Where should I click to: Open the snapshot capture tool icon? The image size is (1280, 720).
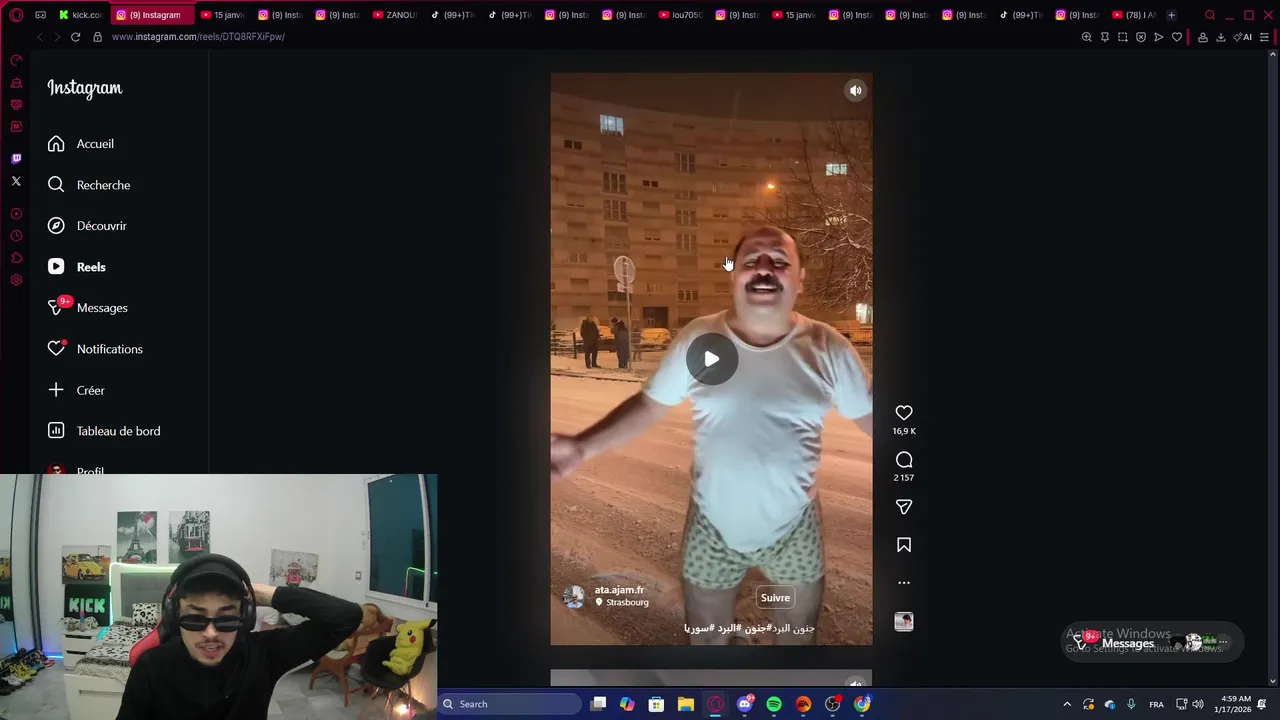(1122, 37)
